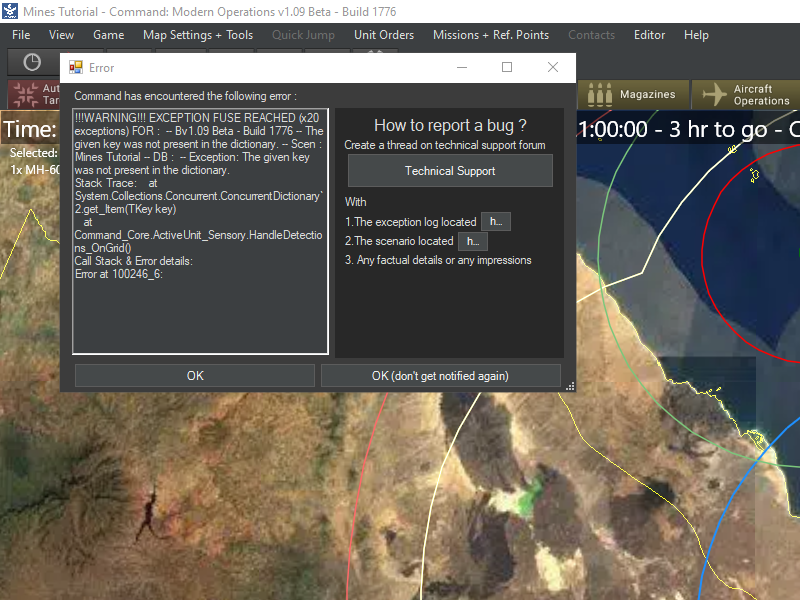Click the bullets icon beside Magazines text
Image resolution: width=800 pixels, height=600 pixels.
pyautogui.click(x=600, y=95)
